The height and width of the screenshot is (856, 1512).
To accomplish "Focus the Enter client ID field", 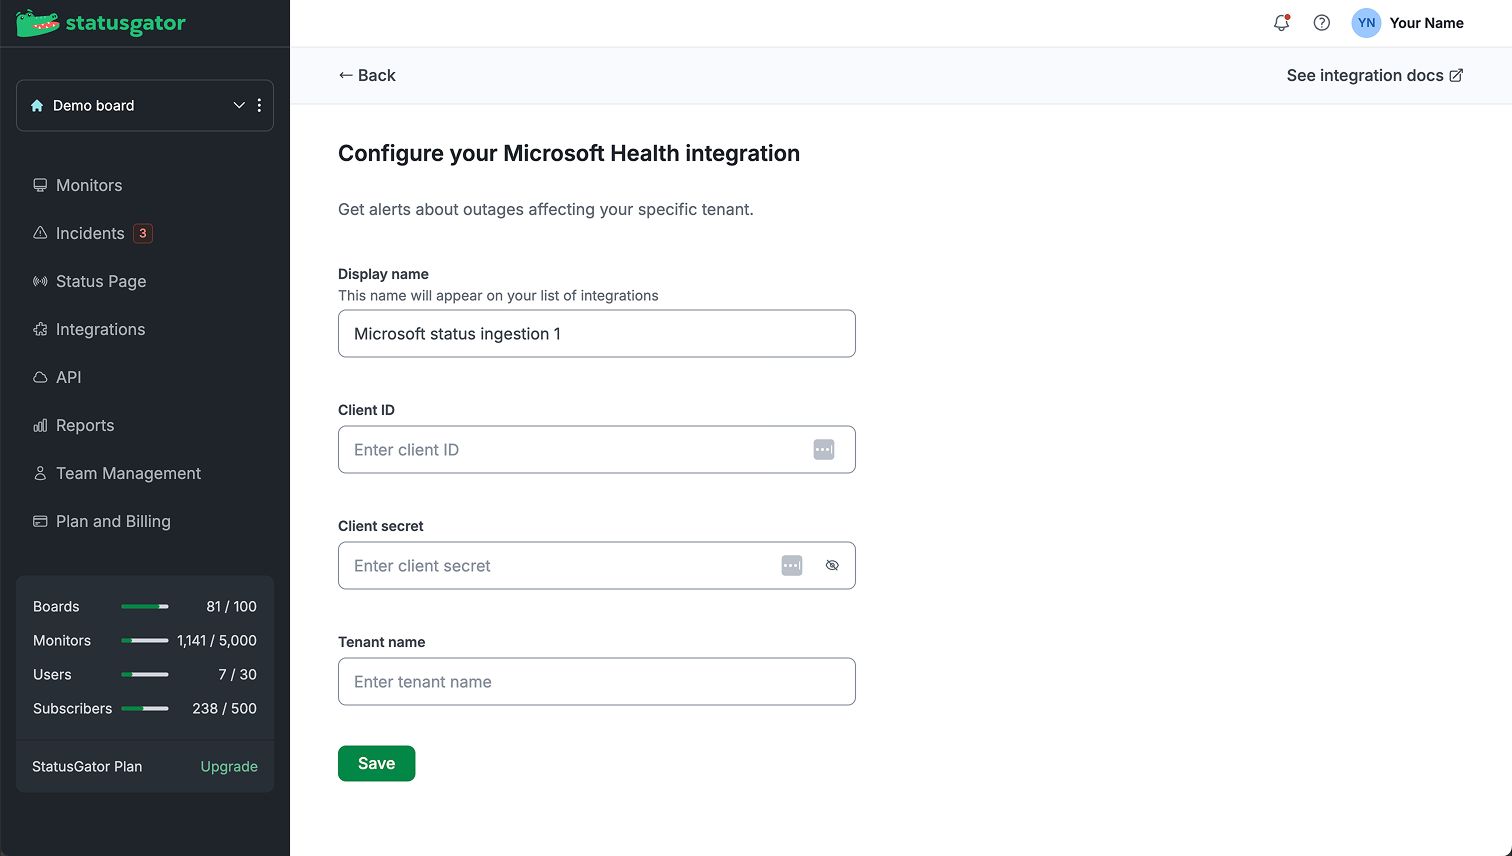I will pyautogui.click(x=597, y=449).
